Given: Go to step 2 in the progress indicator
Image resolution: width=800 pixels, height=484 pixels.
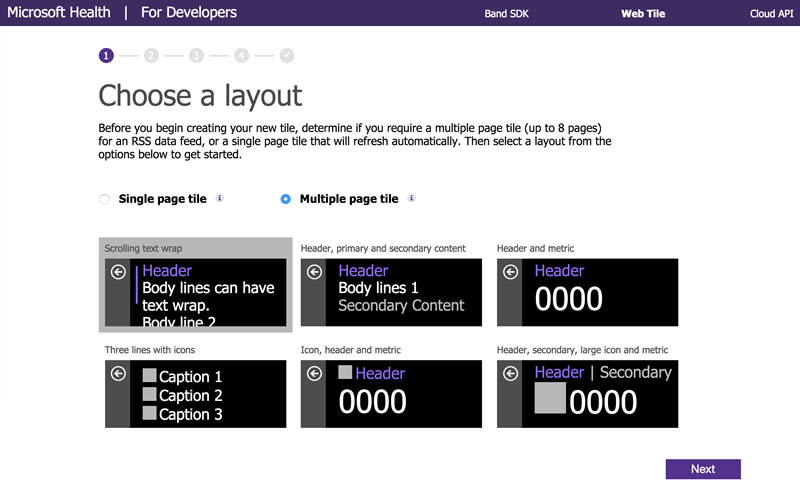Looking at the screenshot, I should (151, 55).
